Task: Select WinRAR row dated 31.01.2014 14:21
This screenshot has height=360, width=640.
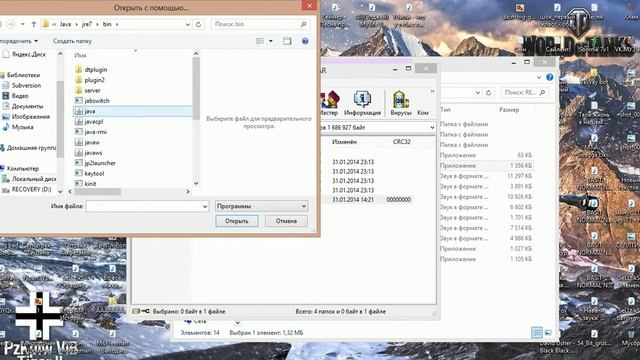Action: click(x=366, y=200)
